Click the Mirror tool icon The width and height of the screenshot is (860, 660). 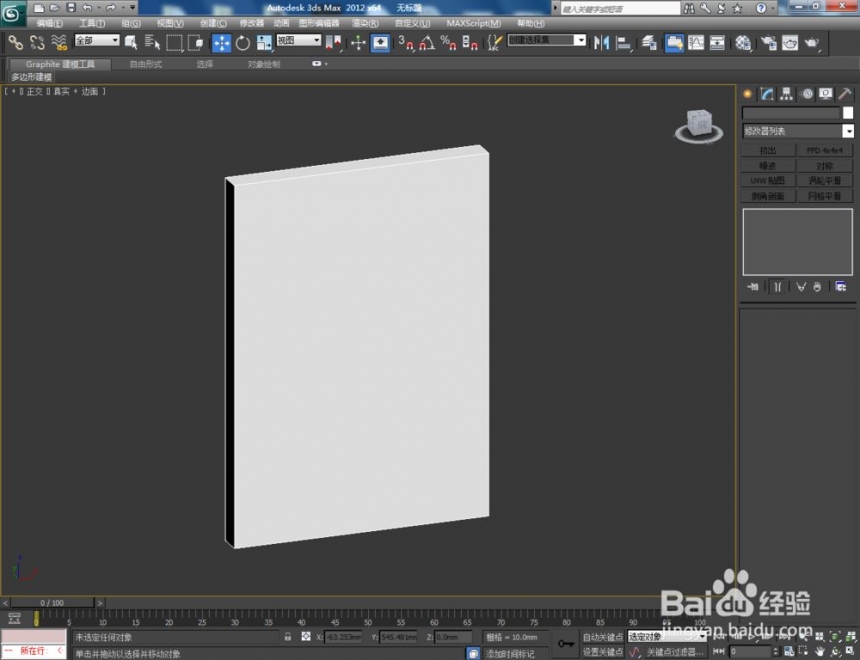601,42
